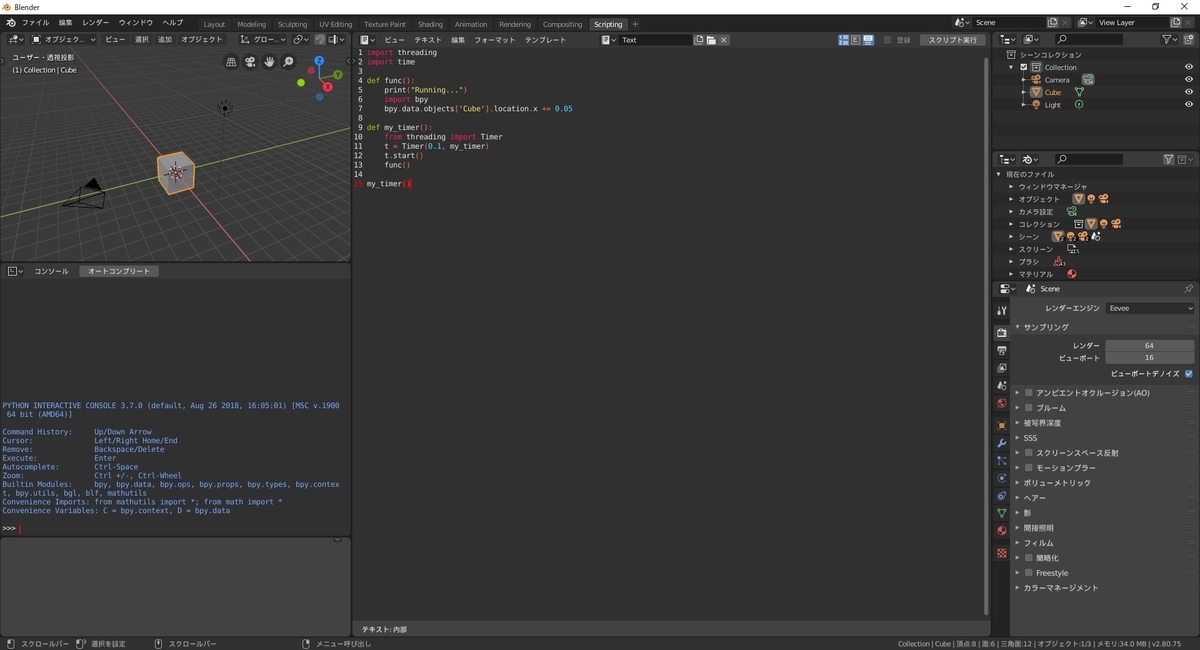Open the Physics properties tab icon
The image size is (1200, 650).
tap(1001, 478)
